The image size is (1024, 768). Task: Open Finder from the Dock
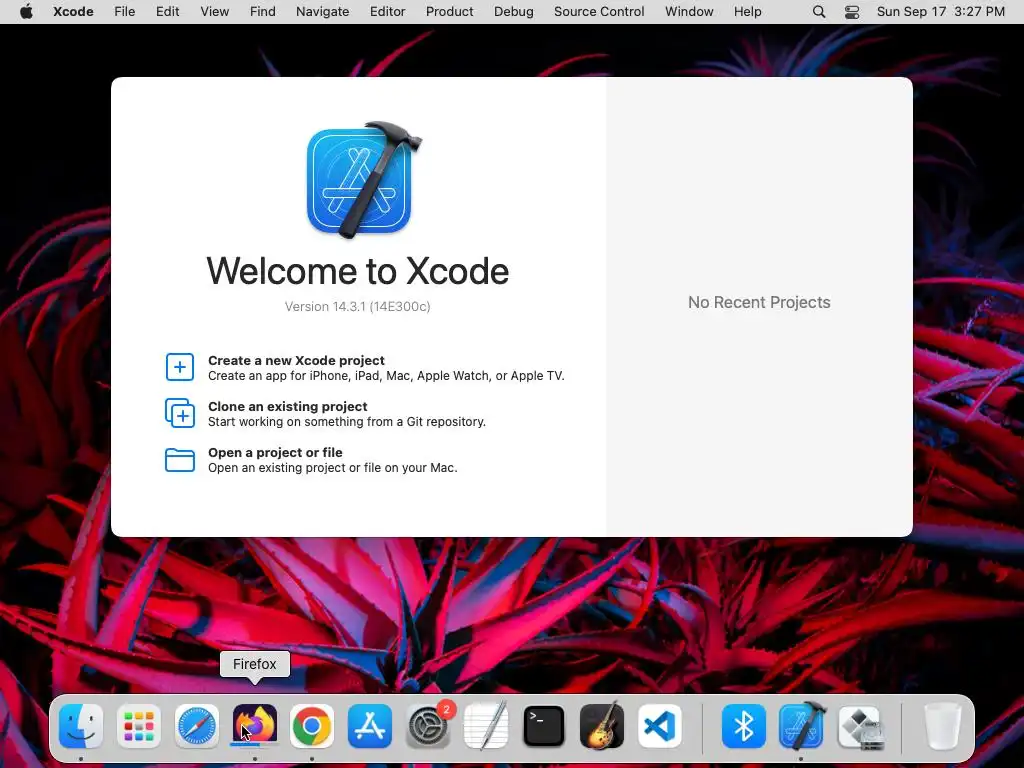click(x=81, y=726)
